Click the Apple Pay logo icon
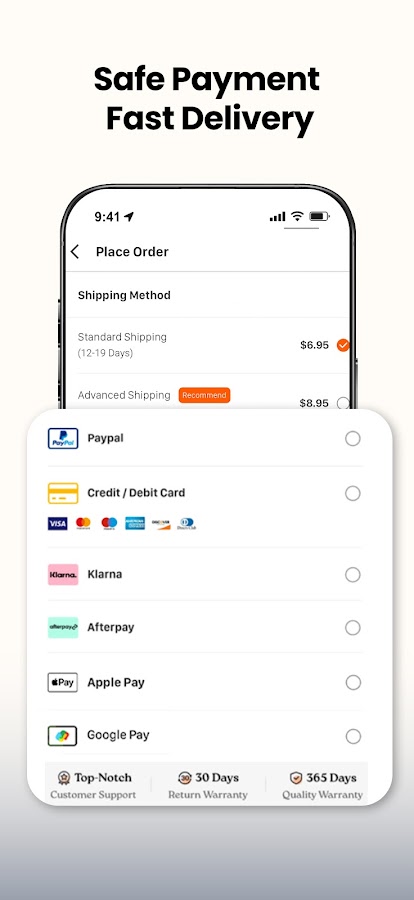 pyautogui.click(x=63, y=682)
